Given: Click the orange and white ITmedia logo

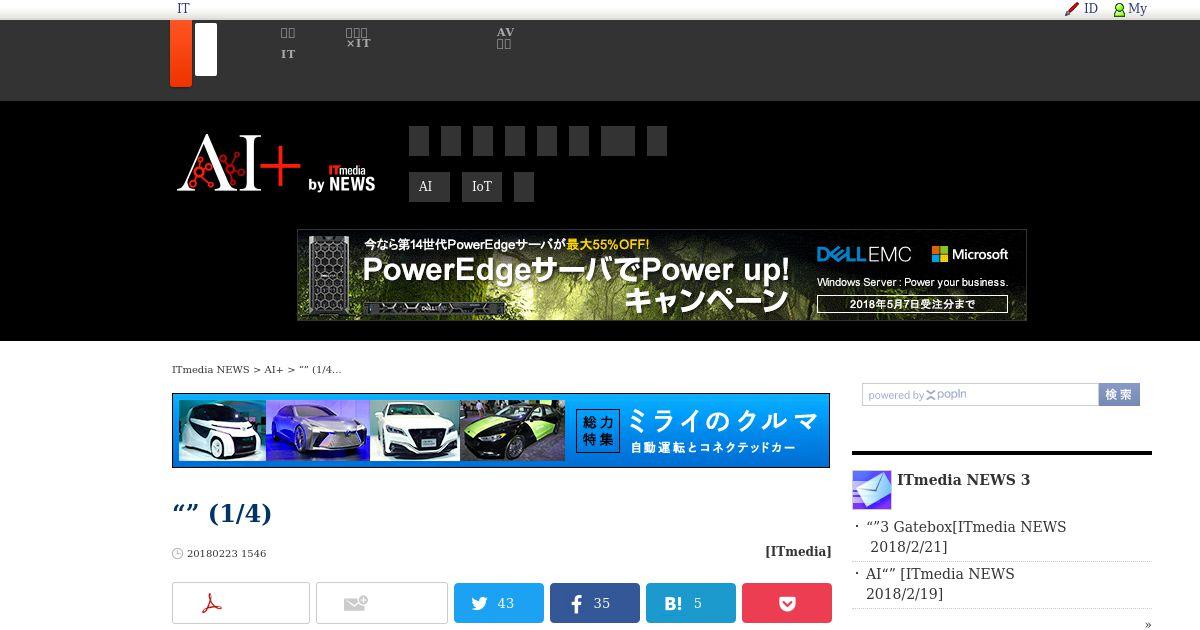Looking at the screenshot, I should click(194, 54).
